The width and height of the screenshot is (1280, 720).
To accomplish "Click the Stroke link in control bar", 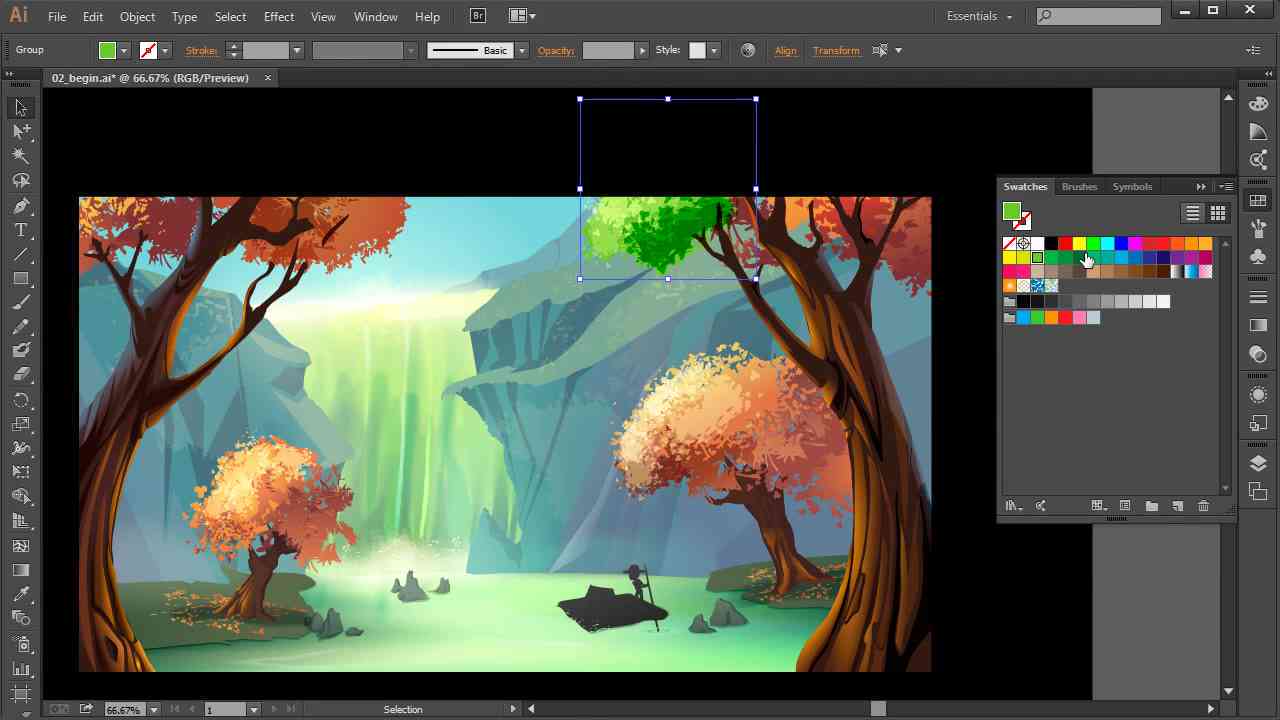I will click(202, 51).
